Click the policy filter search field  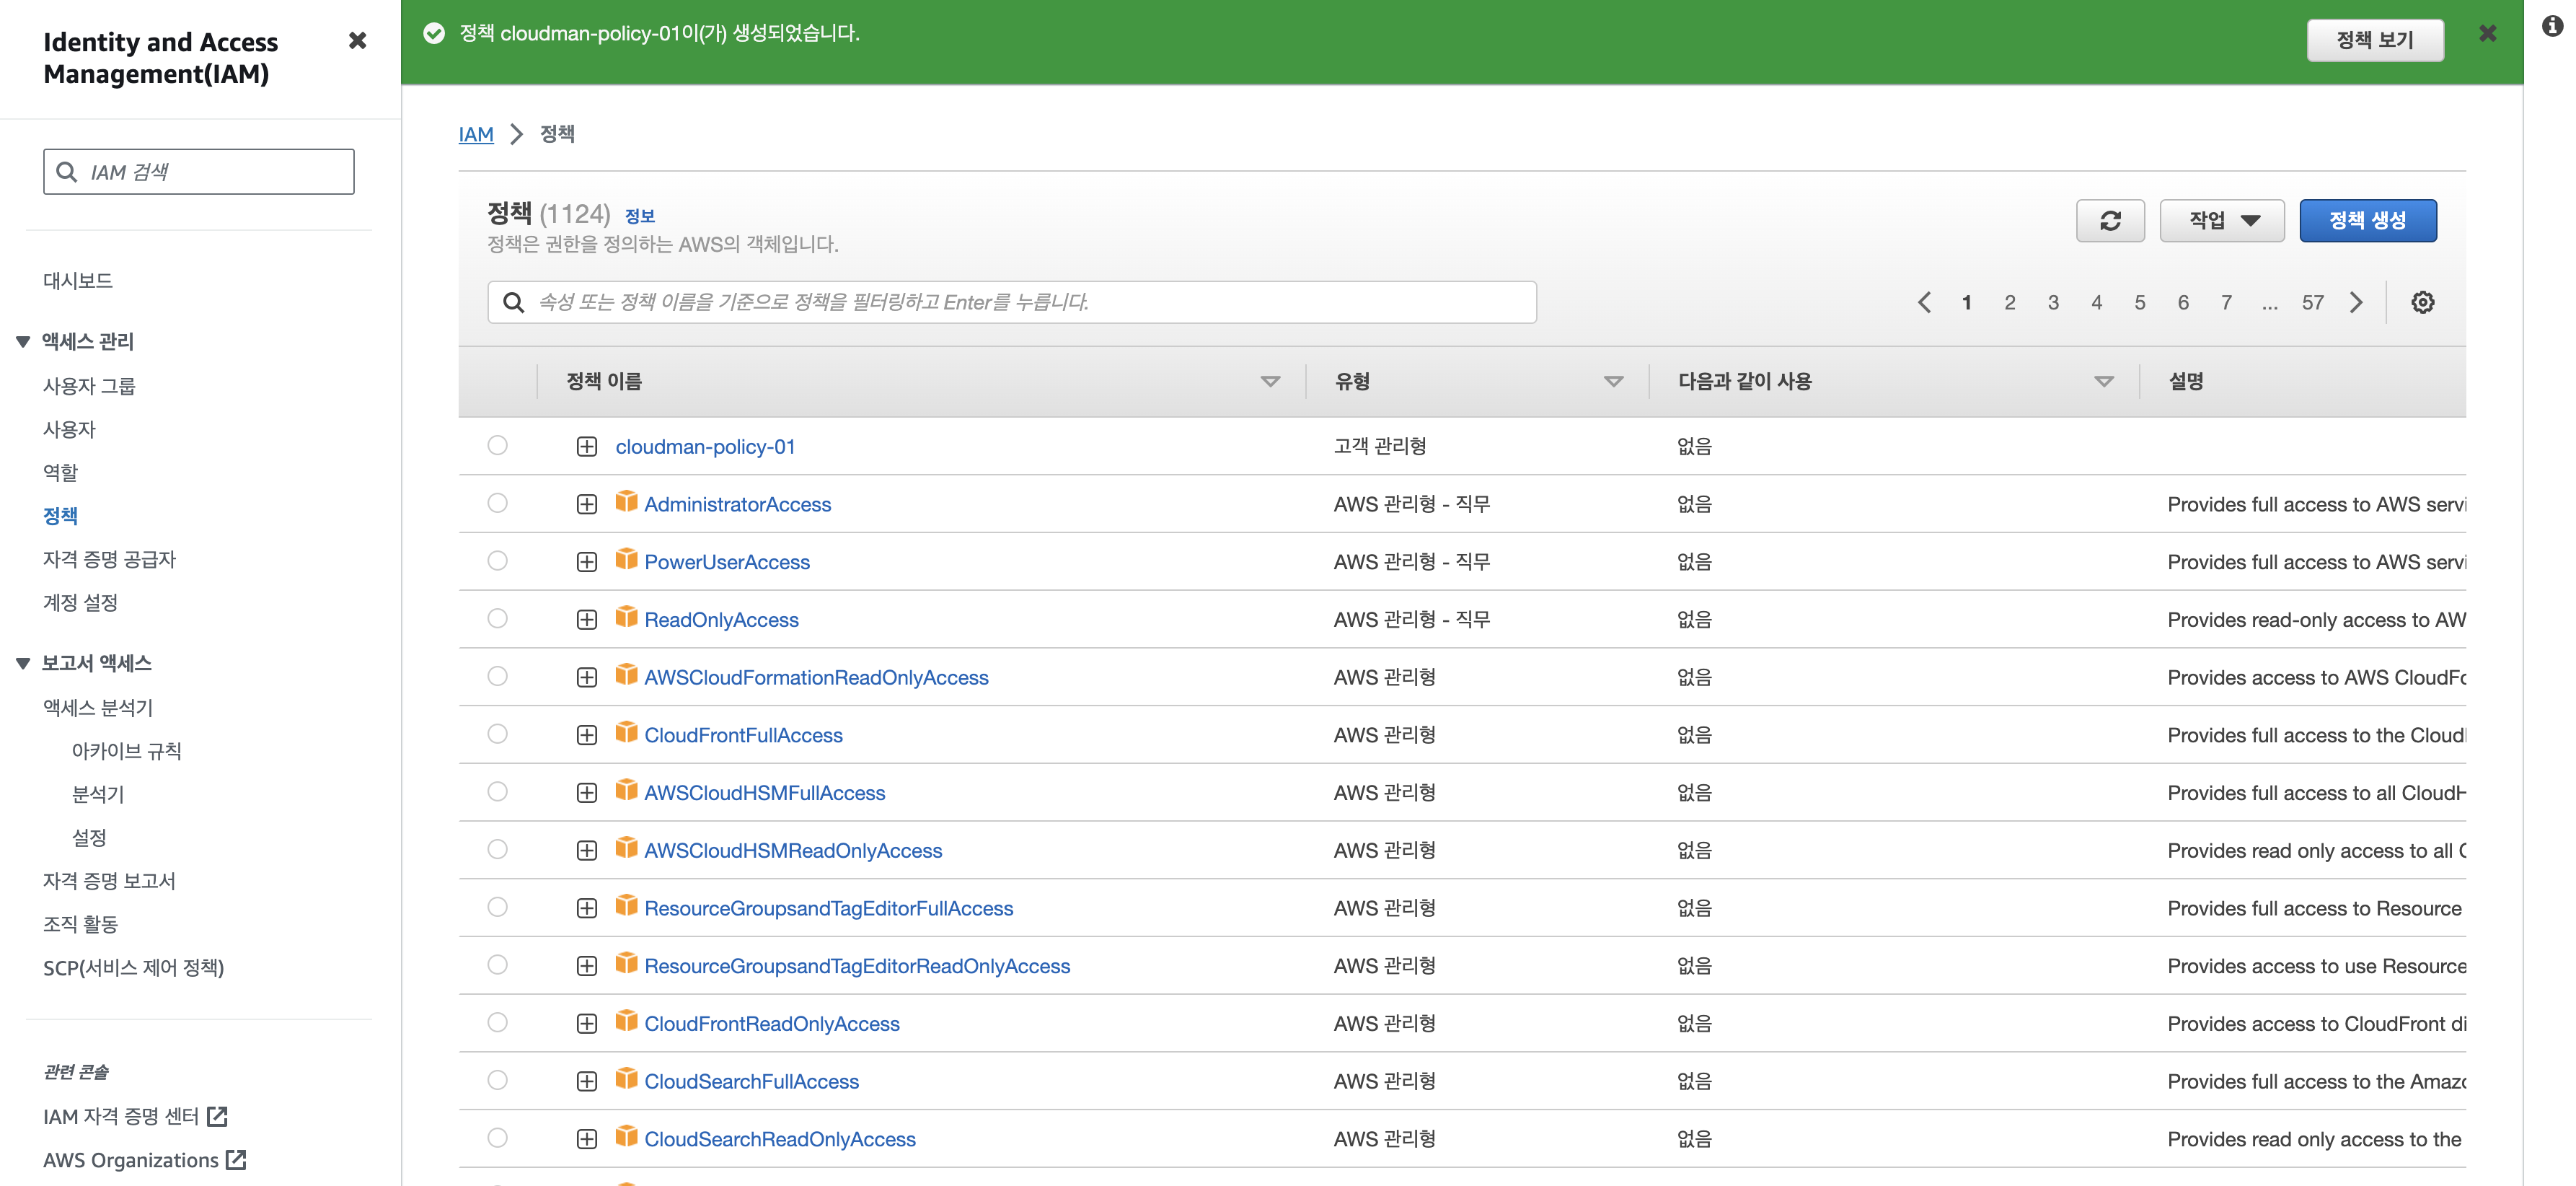(1010, 302)
